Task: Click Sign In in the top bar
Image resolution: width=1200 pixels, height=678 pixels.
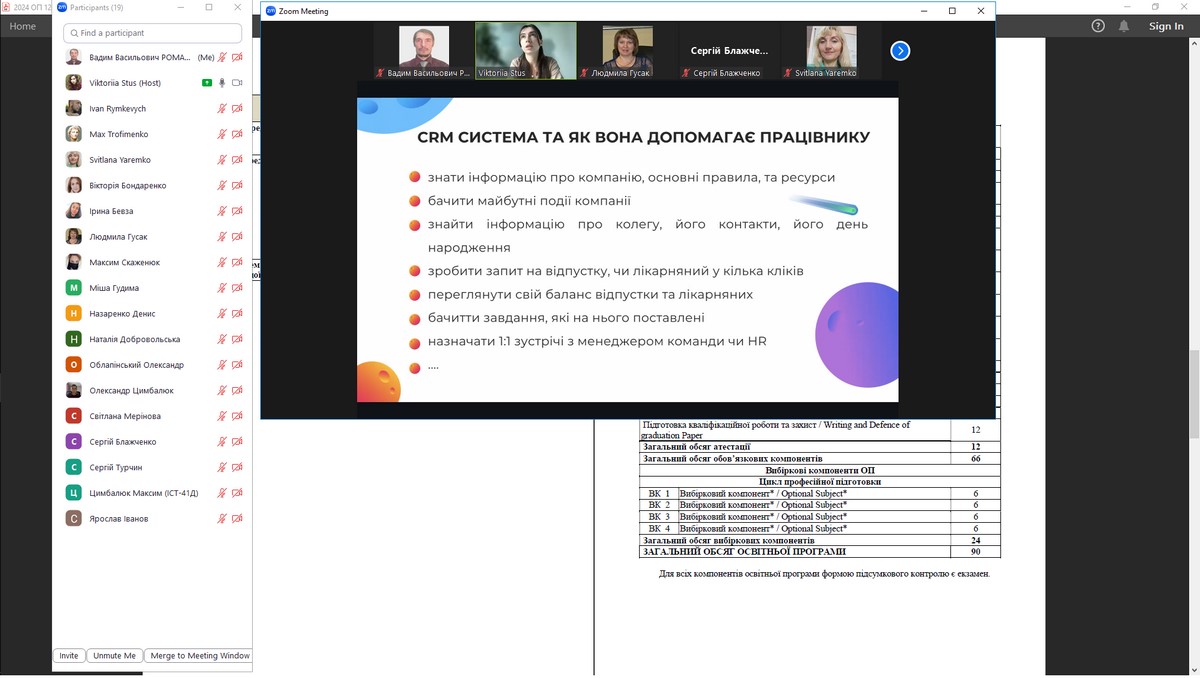Action: pyautogui.click(x=1166, y=26)
